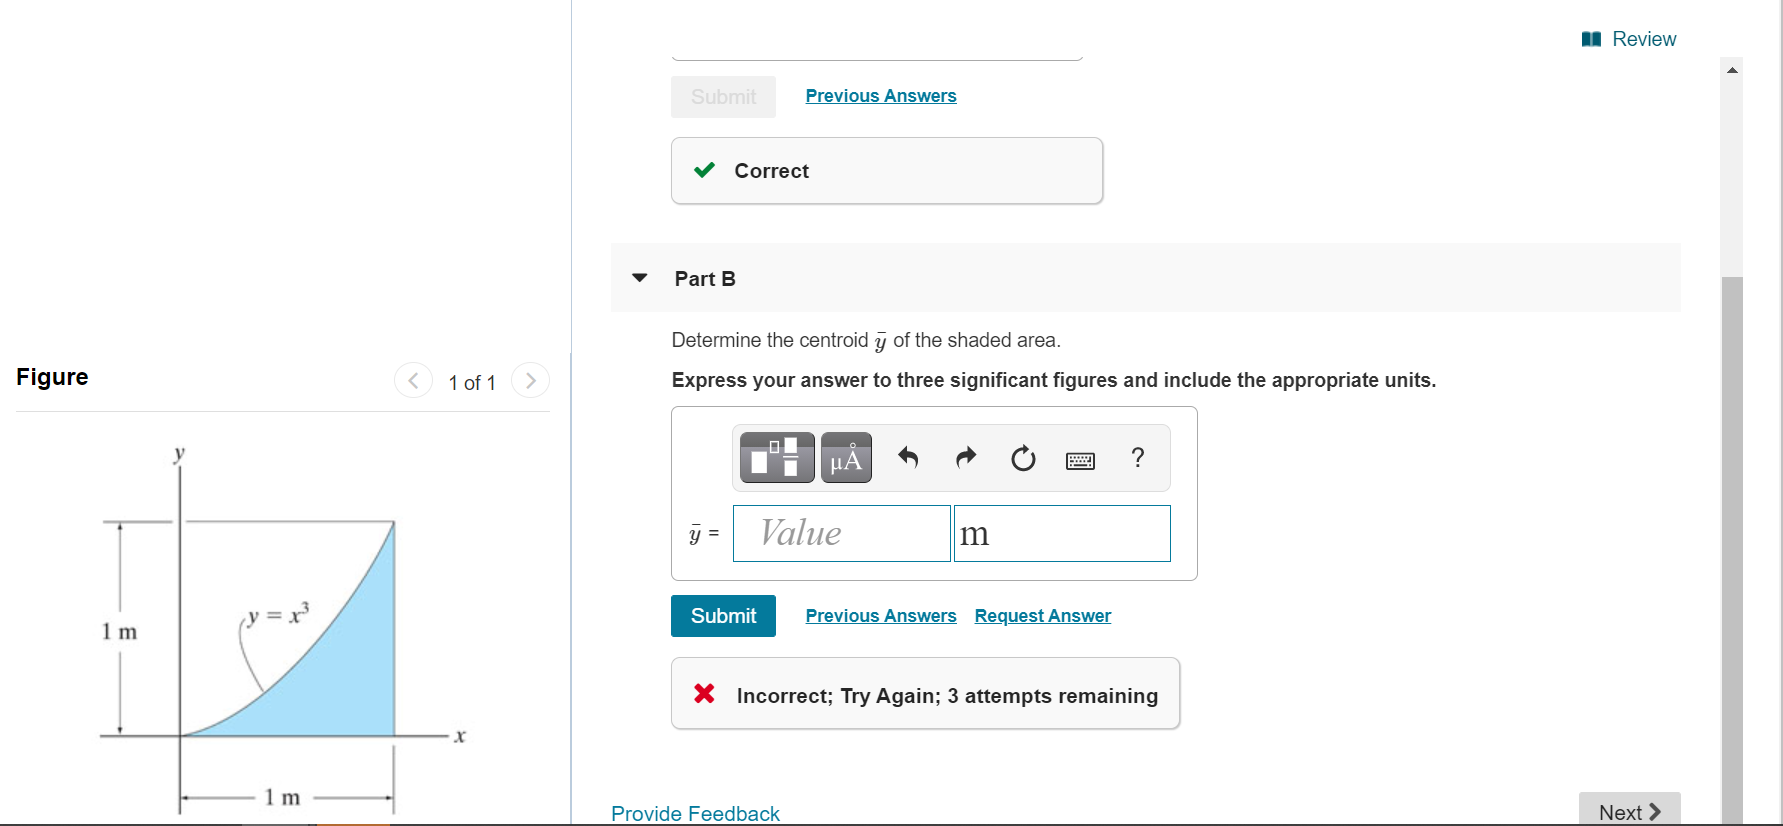Click inside the Value answer field
The width and height of the screenshot is (1783, 826).
[840, 533]
